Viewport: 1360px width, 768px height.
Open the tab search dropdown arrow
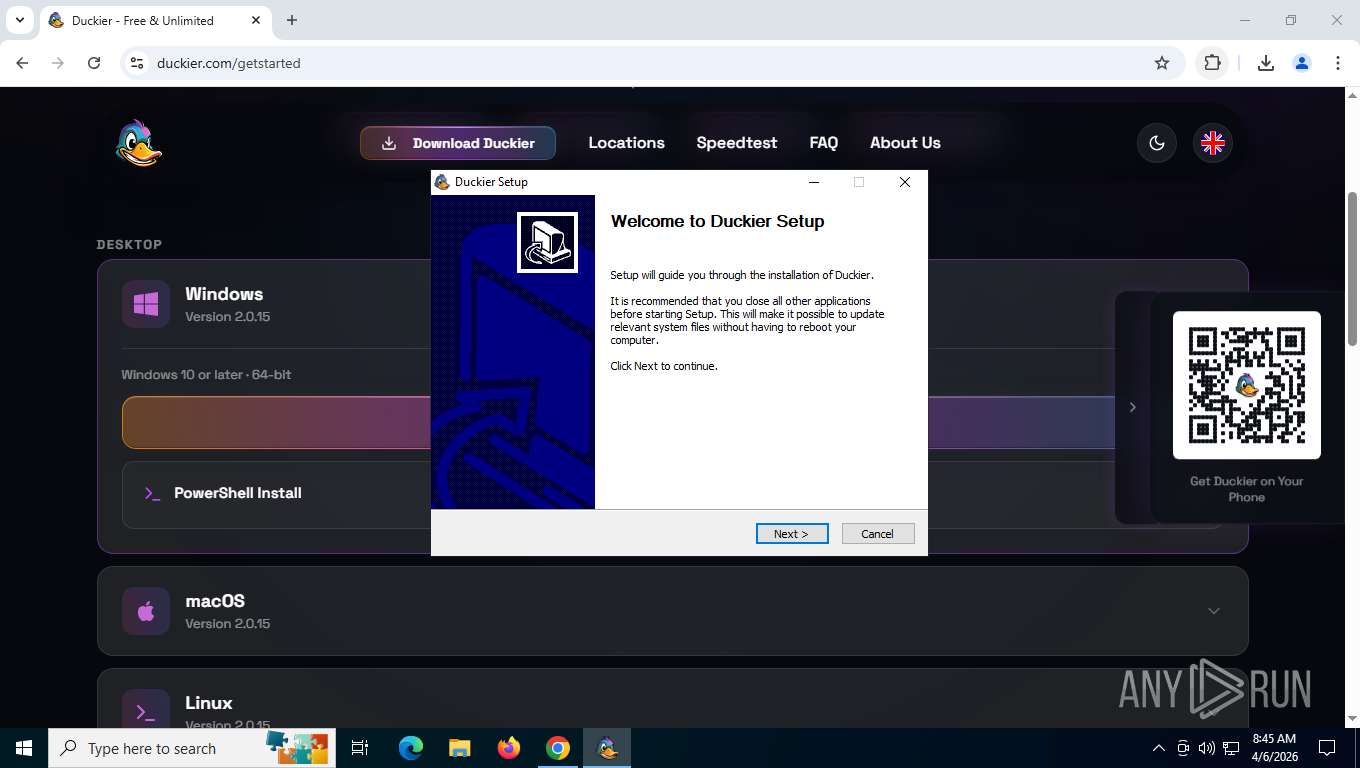(x=19, y=20)
